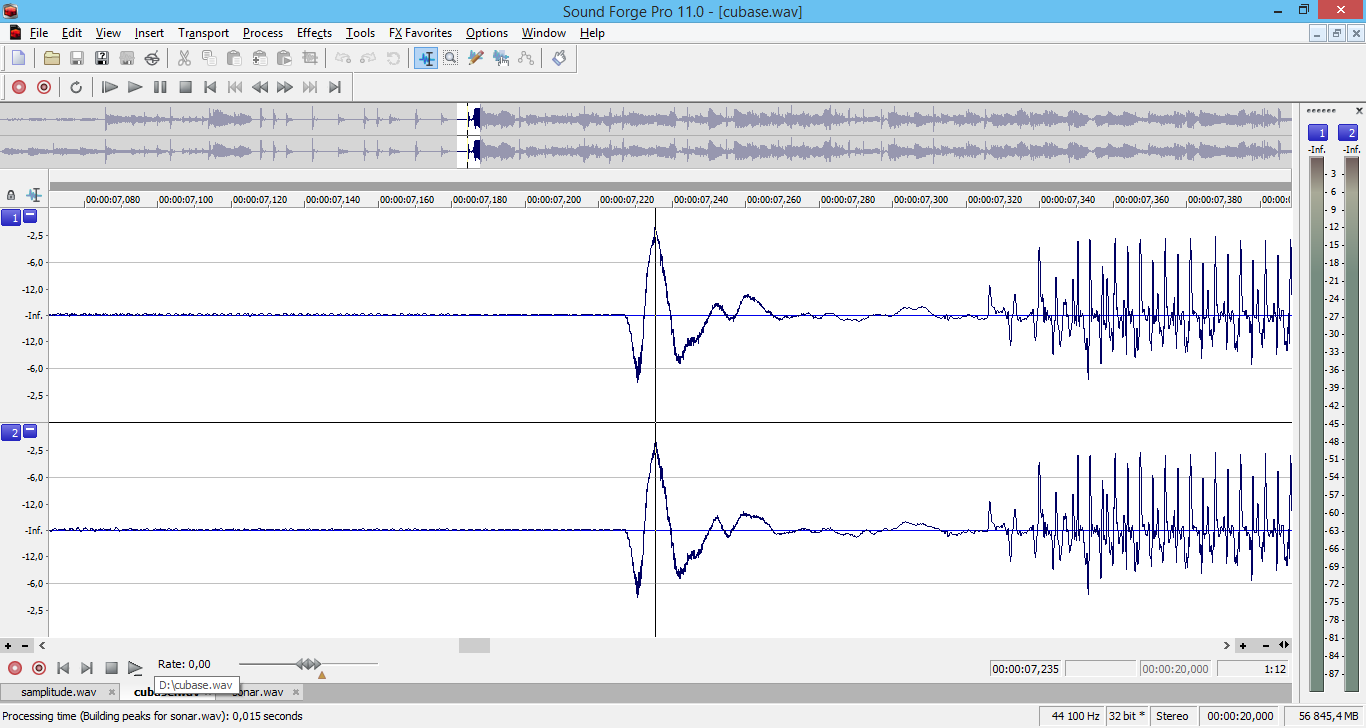
Task: Click the playback rate scrub slider
Action: tap(309, 664)
